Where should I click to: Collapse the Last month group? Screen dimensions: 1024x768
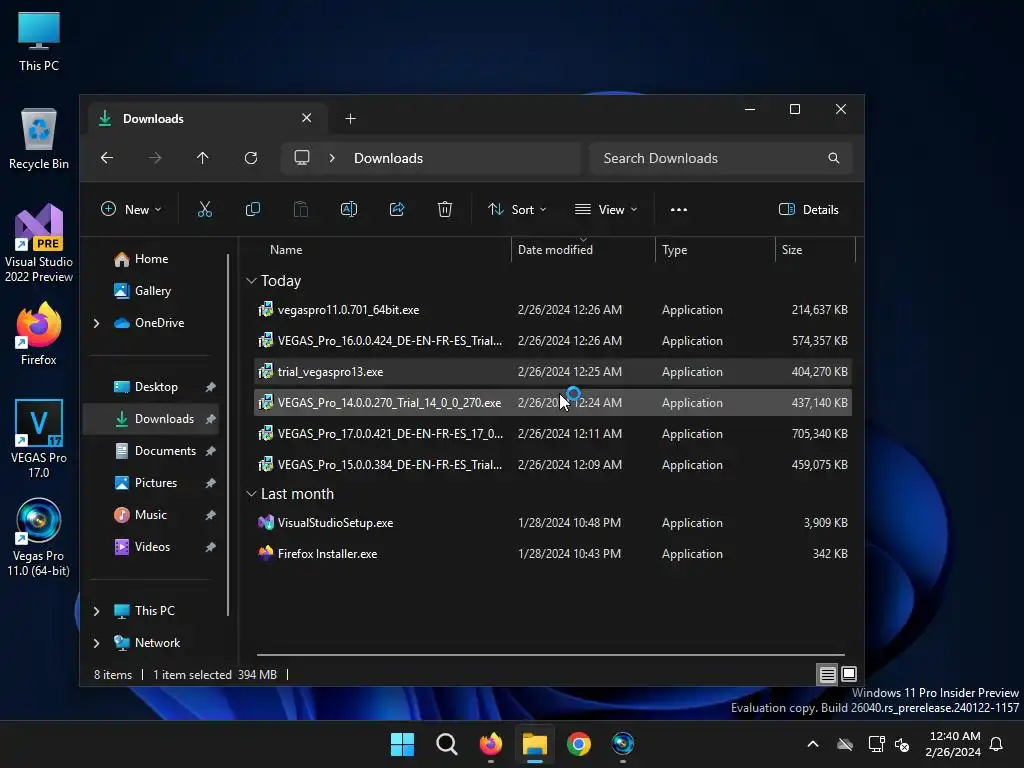pyautogui.click(x=251, y=494)
